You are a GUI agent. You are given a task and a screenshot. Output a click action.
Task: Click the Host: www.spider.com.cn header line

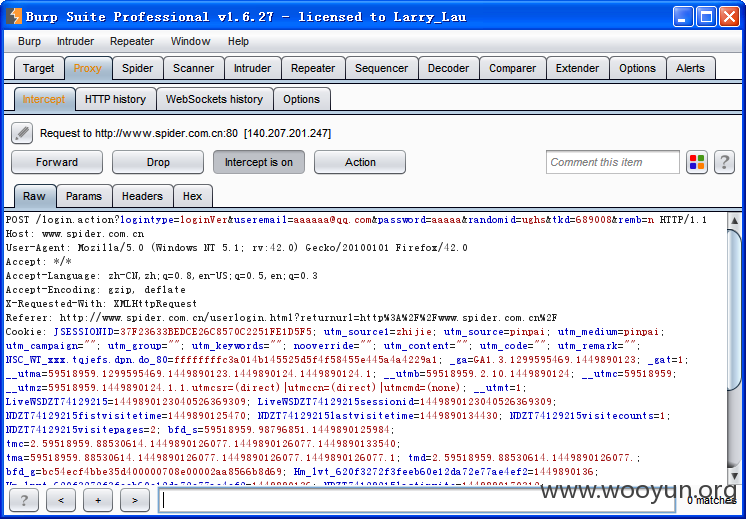coord(75,234)
